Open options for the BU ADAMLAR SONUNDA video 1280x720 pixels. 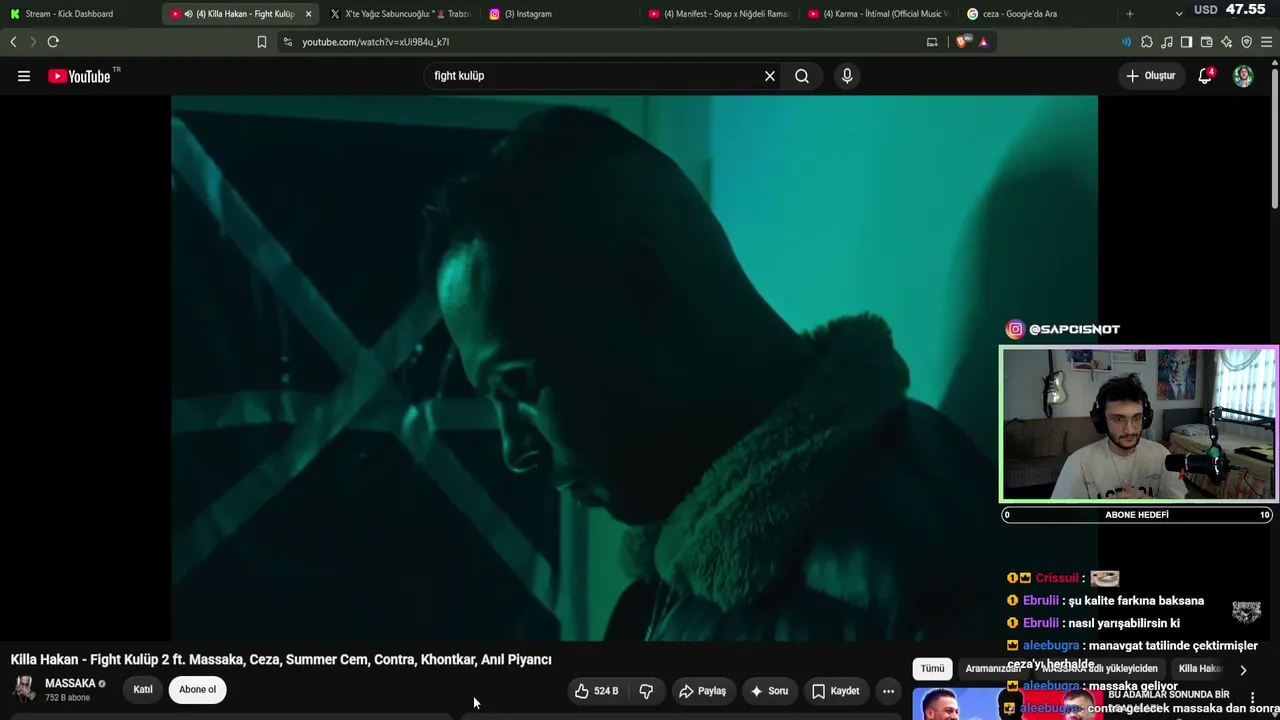tap(1253, 697)
